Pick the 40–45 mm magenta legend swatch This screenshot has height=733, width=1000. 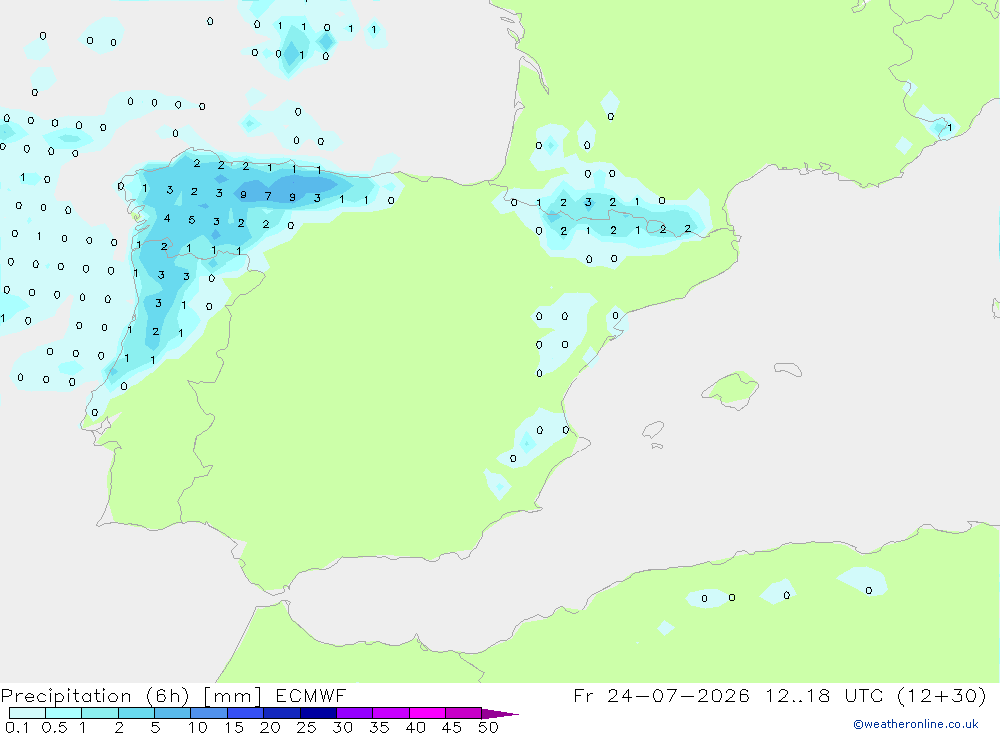[427, 713]
